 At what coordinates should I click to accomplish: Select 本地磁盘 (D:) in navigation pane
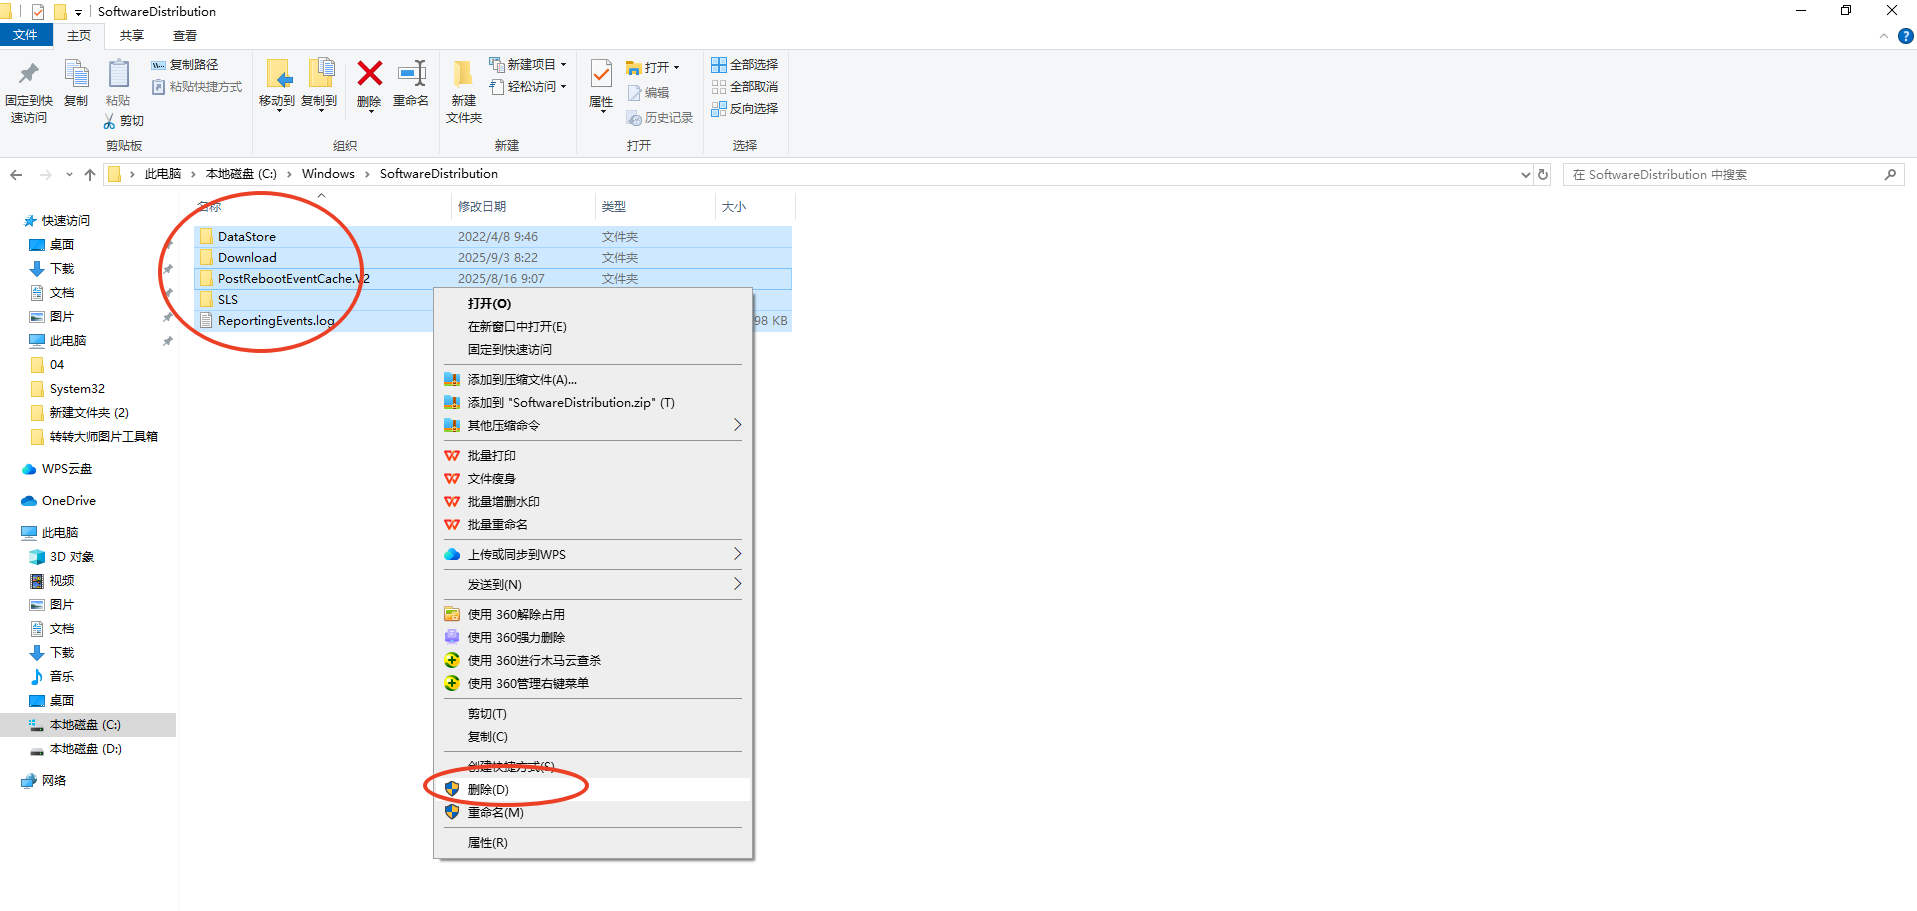click(85, 748)
